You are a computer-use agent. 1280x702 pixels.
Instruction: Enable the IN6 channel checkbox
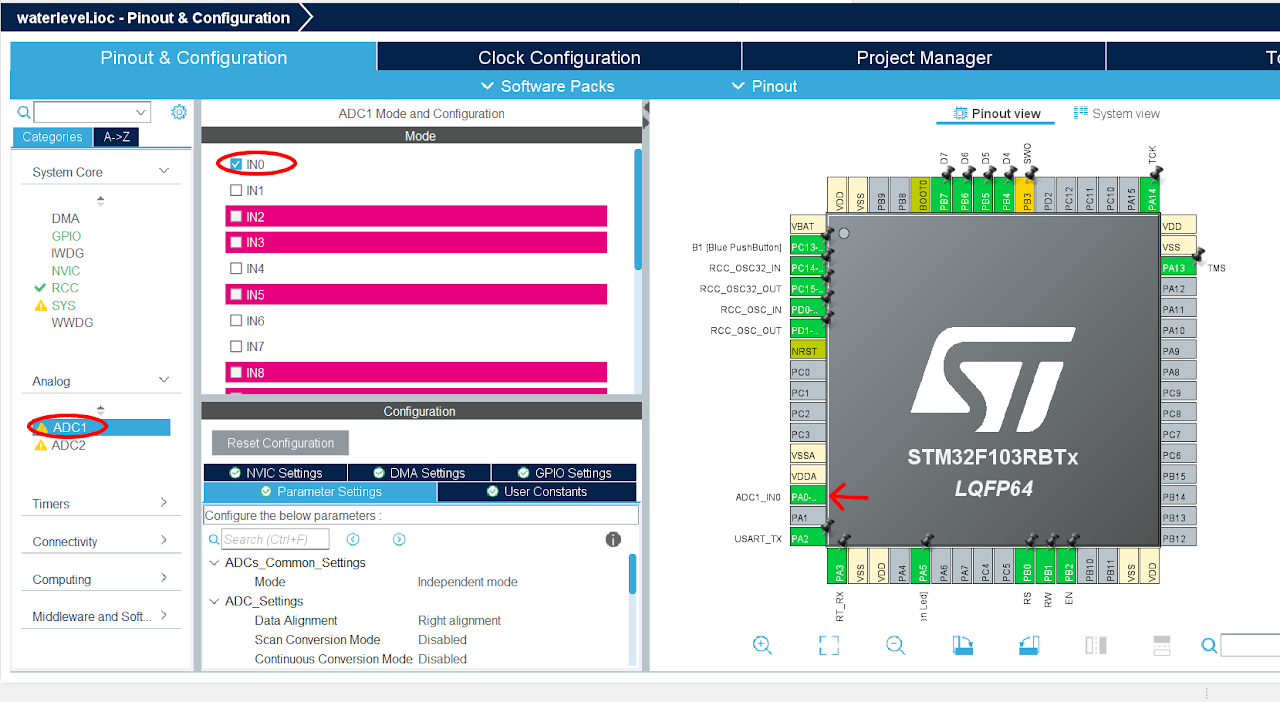click(236, 320)
